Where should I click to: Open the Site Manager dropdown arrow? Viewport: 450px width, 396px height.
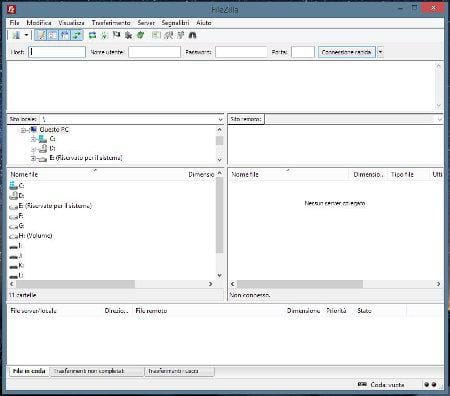tap(26, 35)
